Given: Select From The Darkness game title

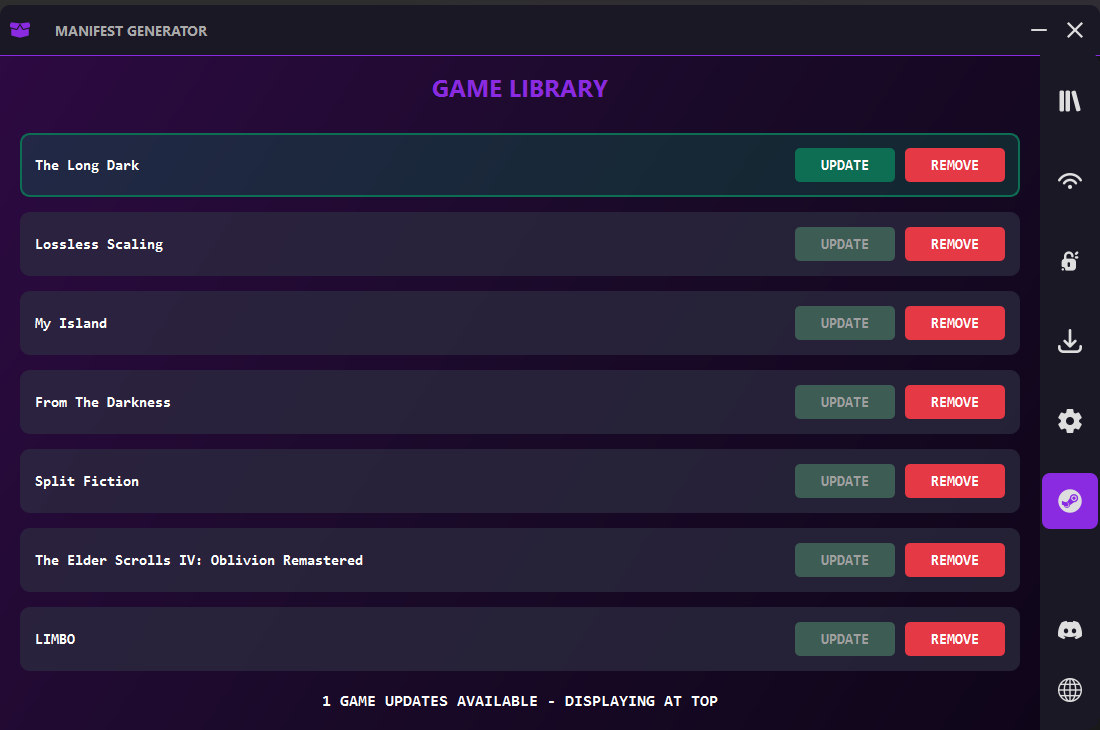Looking at the screenshot, I should [102, 403].
